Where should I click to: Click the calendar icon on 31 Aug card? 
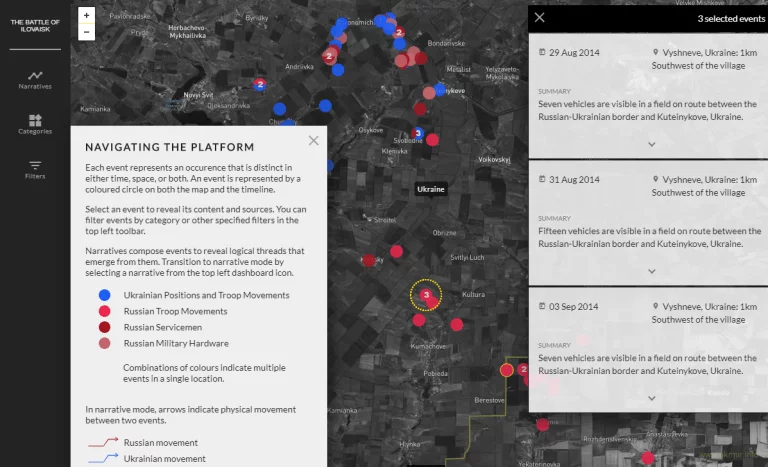coord(542,179)
